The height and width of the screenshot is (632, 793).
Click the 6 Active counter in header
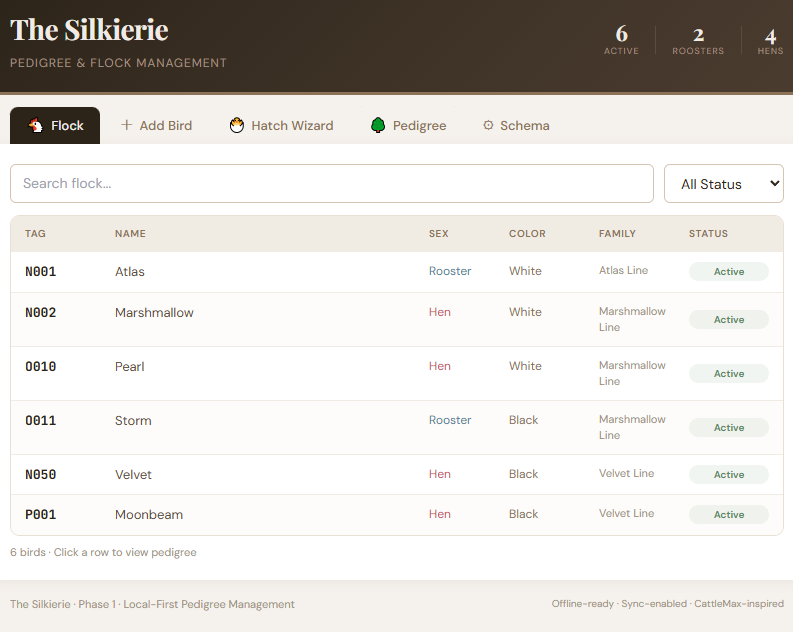[x=621, y=40]
